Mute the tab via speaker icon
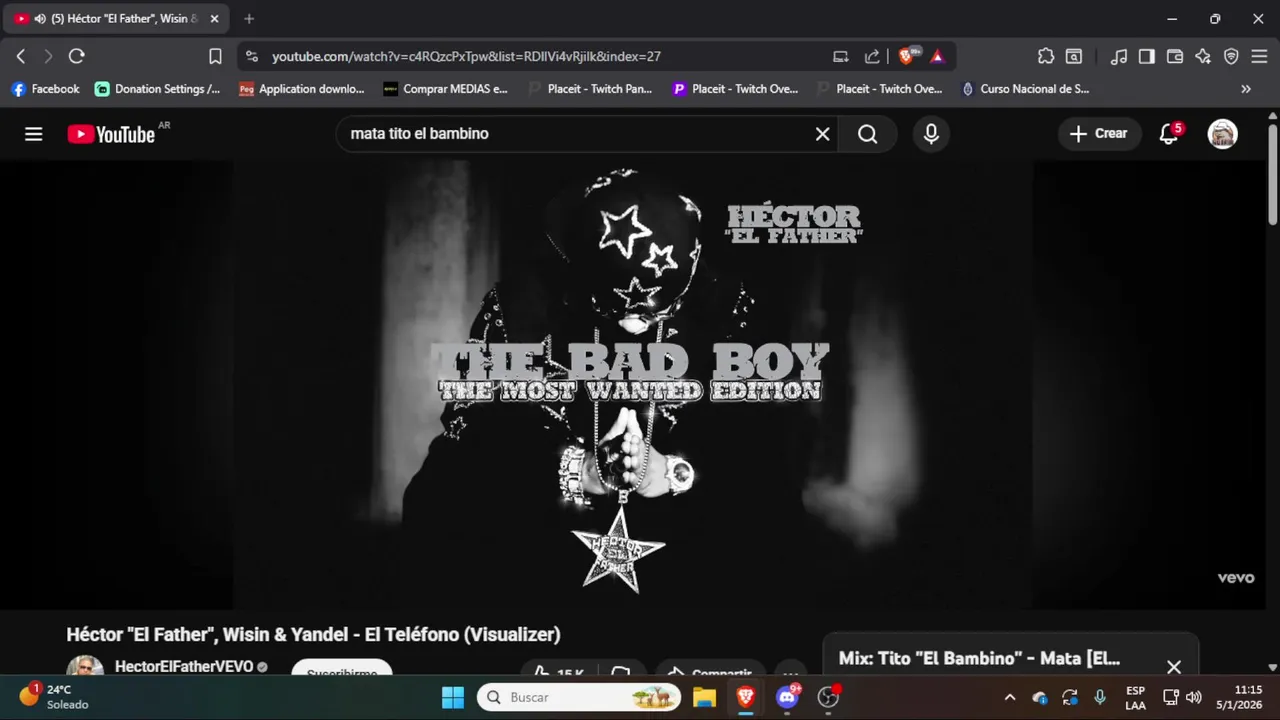This screenshot has width=1280, height=720. [x=40, y=19]
